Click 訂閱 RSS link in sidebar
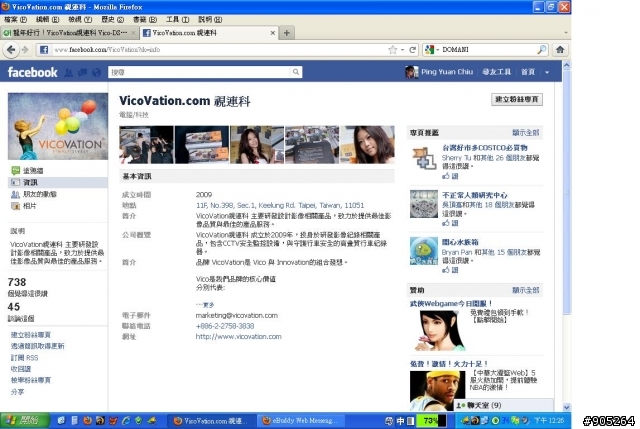Screen dimensions: 640x429 click(24, 358)
